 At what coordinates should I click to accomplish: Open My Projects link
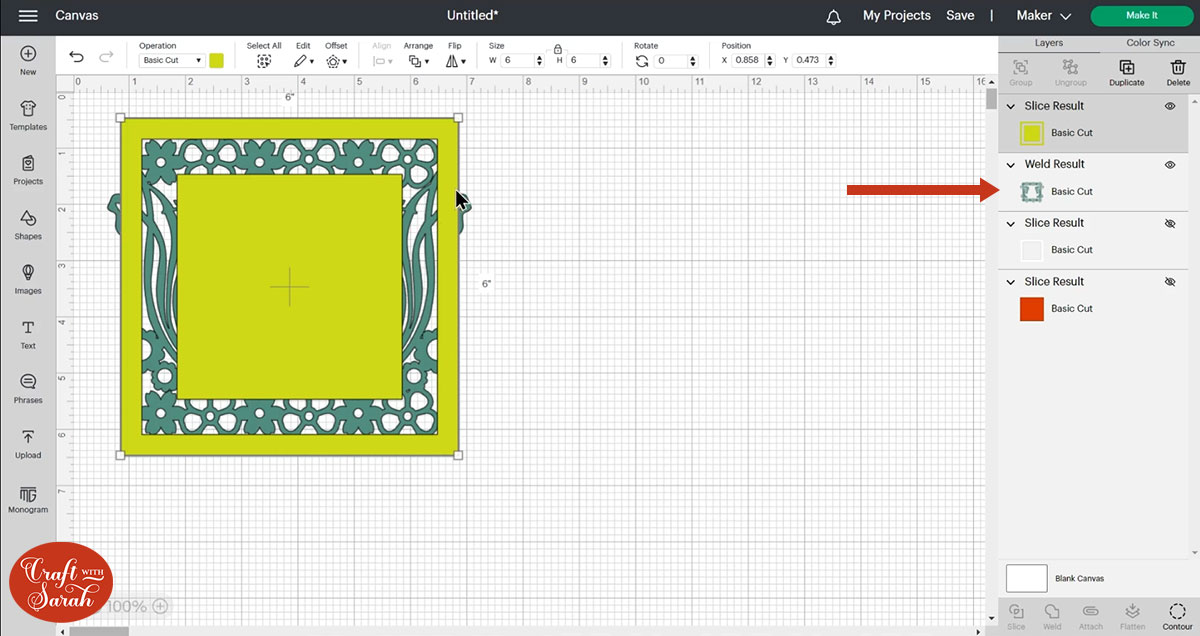tap(896, 16)
